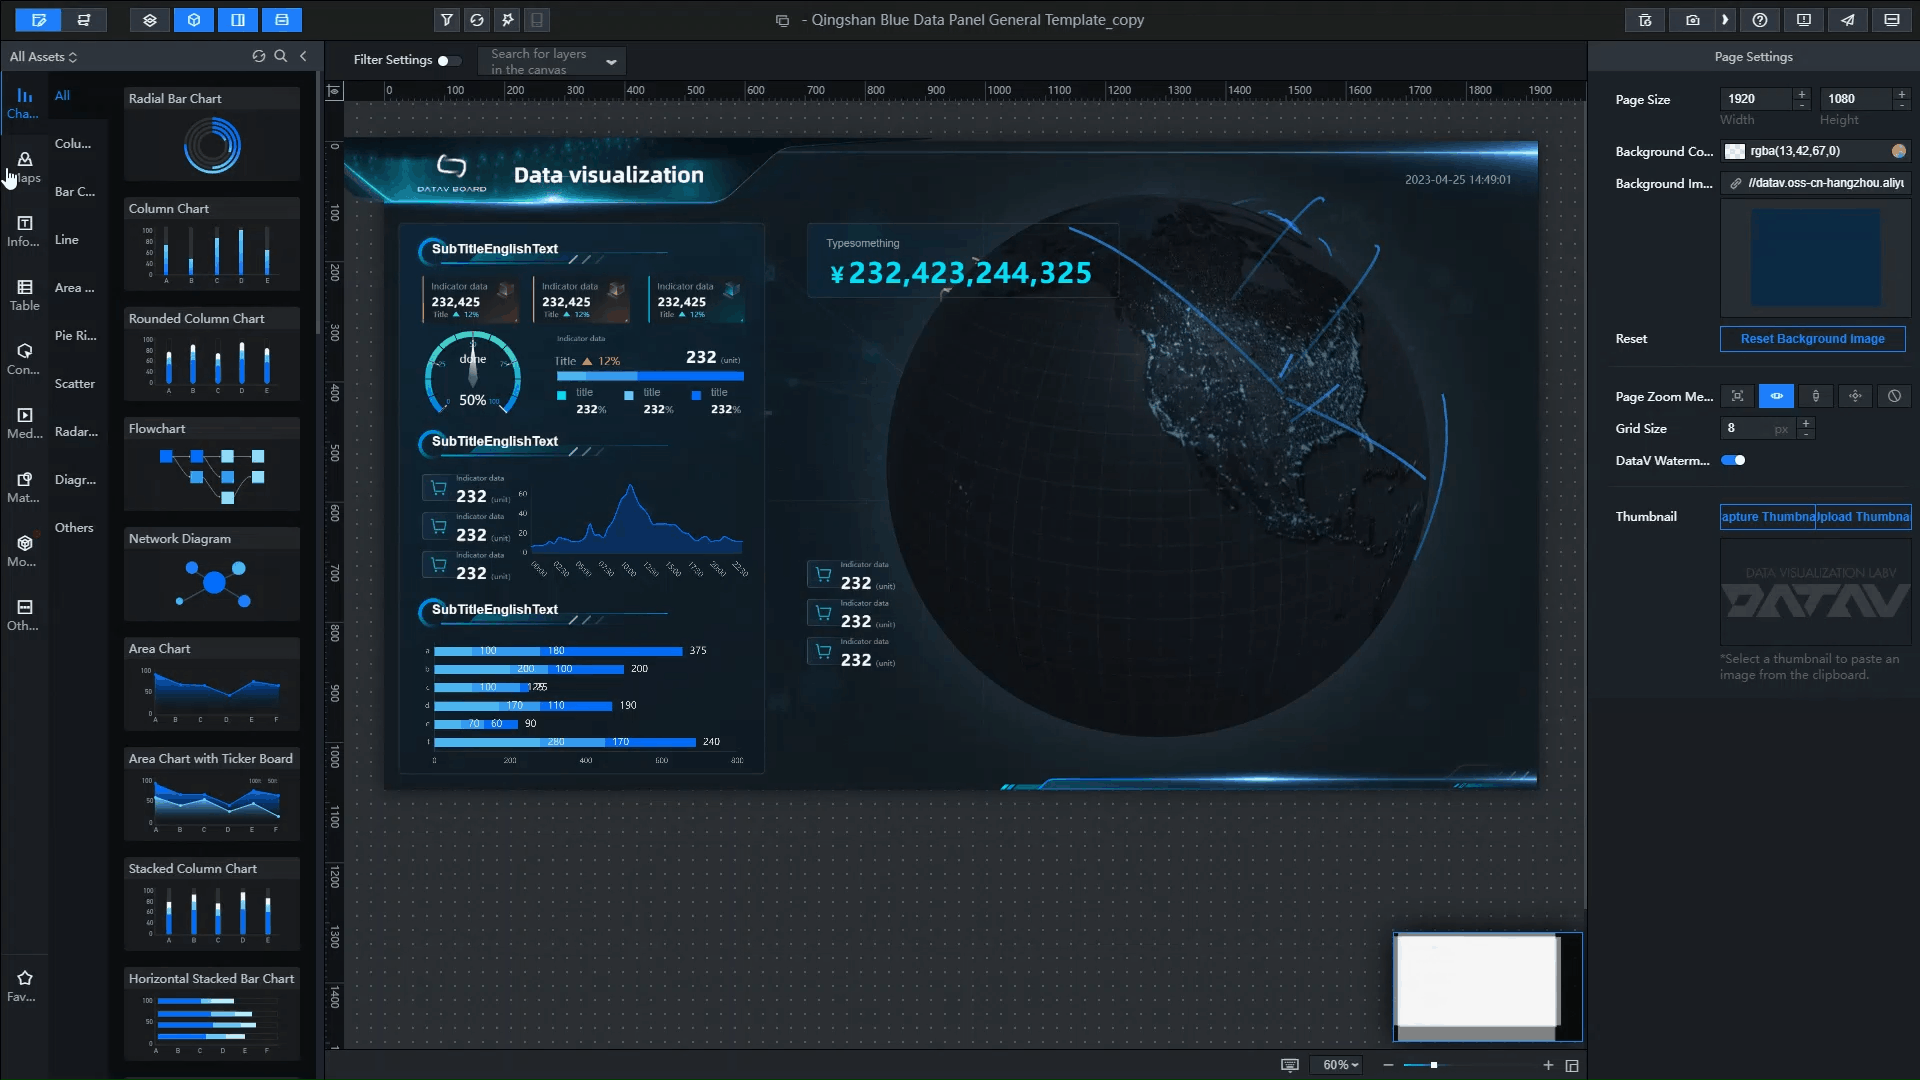
Task: Open the All Assets selector dropdown
Action: coord(43,57)
